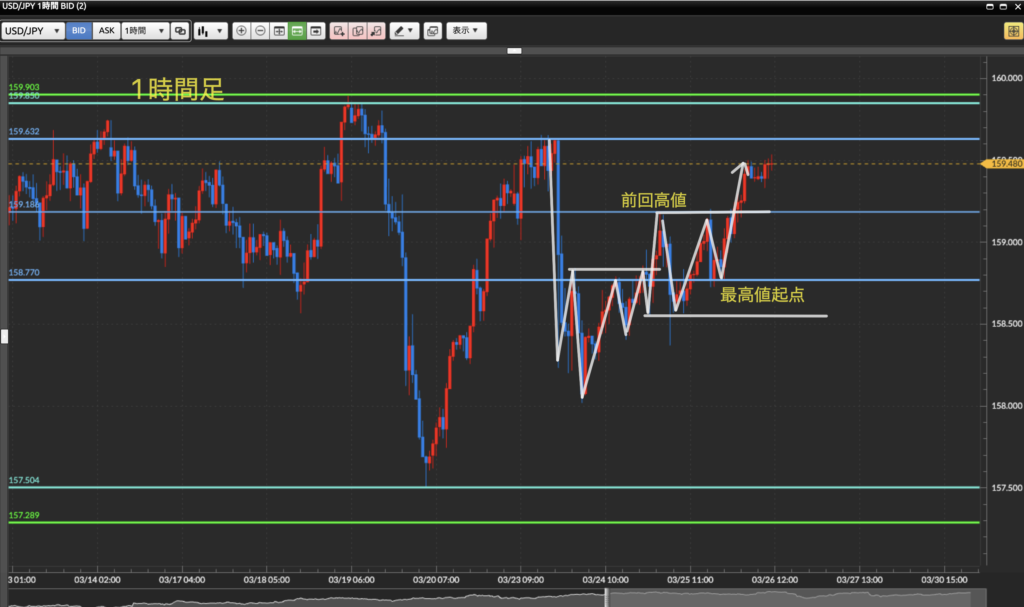Screen dimensions: 1024x607
Task: Click the split chart layout icon
Action: pos(279,31)
